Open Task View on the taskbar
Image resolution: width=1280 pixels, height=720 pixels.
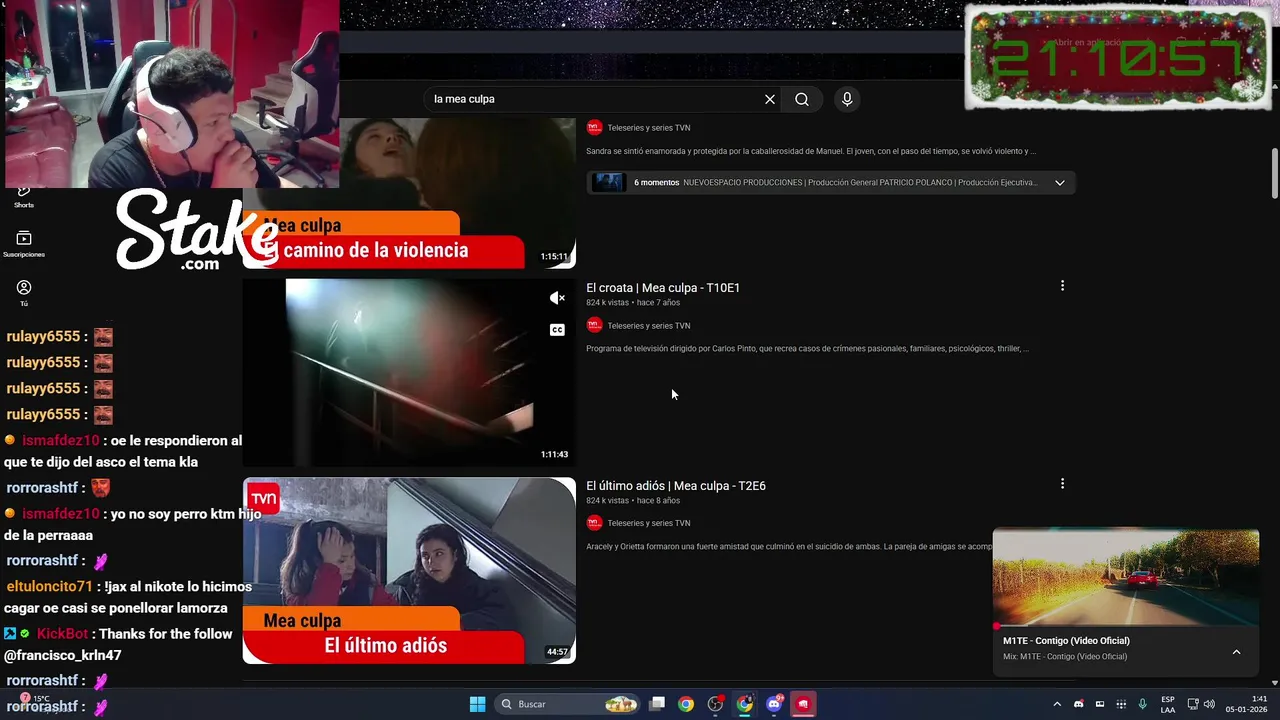click(x=657, y=704)
